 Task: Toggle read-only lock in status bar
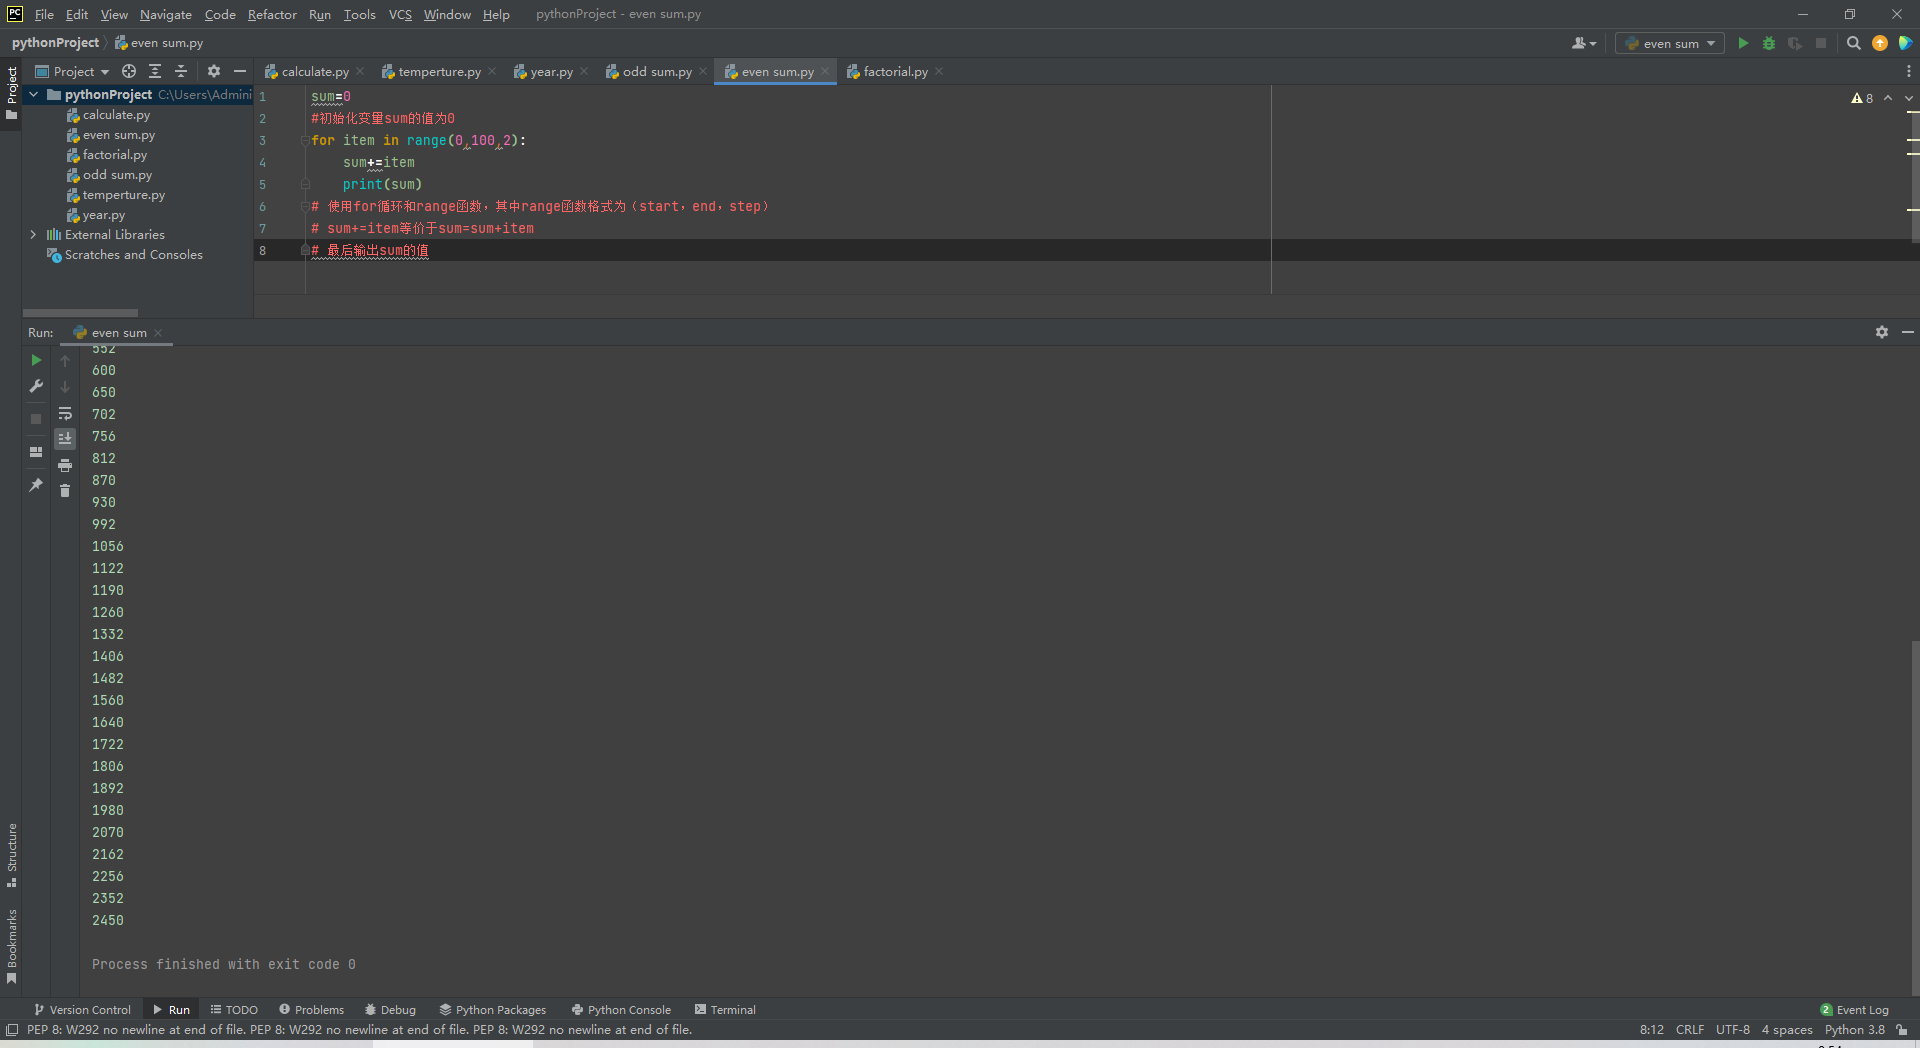click(x=1902, y=1030)
